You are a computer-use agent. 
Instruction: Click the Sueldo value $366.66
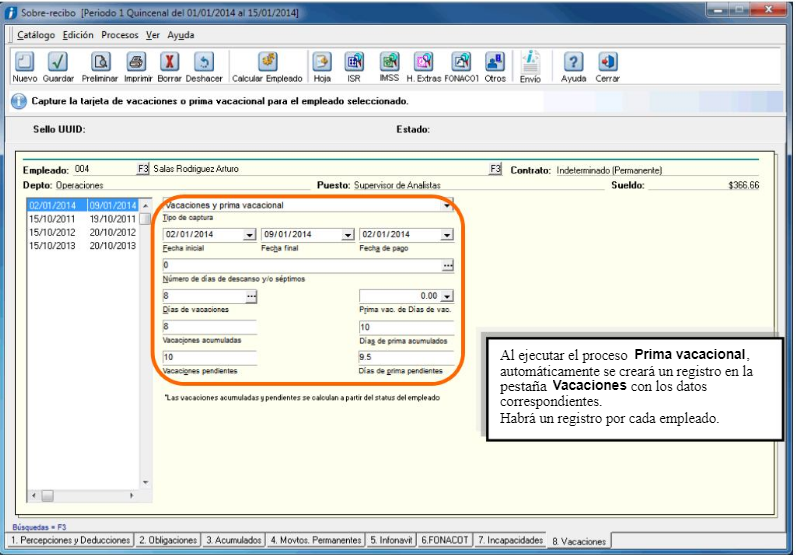click(x=744, y=185)
